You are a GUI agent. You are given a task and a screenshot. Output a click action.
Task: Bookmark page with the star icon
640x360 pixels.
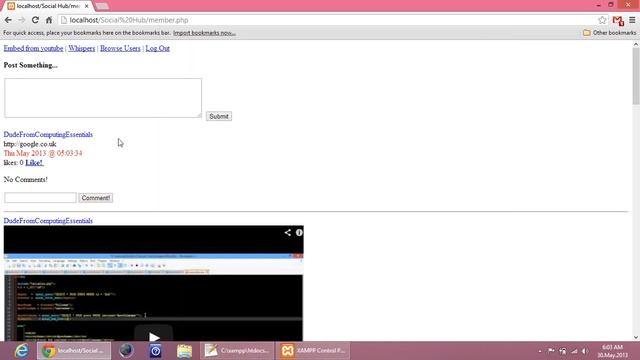(x=602, y=20)
